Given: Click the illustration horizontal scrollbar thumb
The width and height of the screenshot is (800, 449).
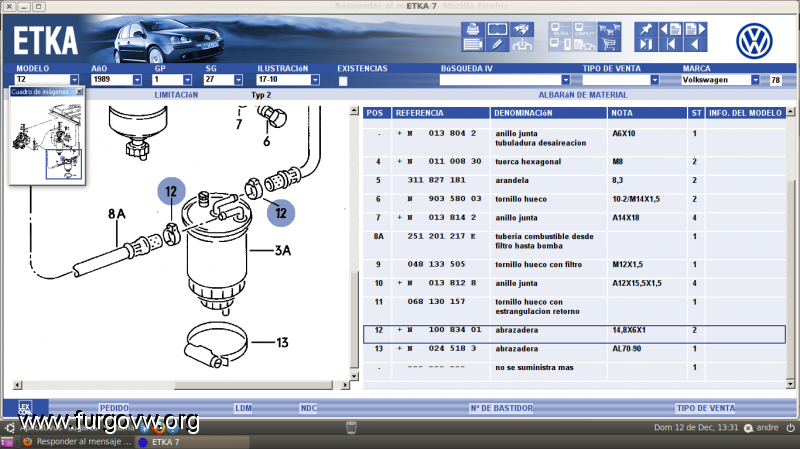Looking at the screenshot, I should click(253, 385).
